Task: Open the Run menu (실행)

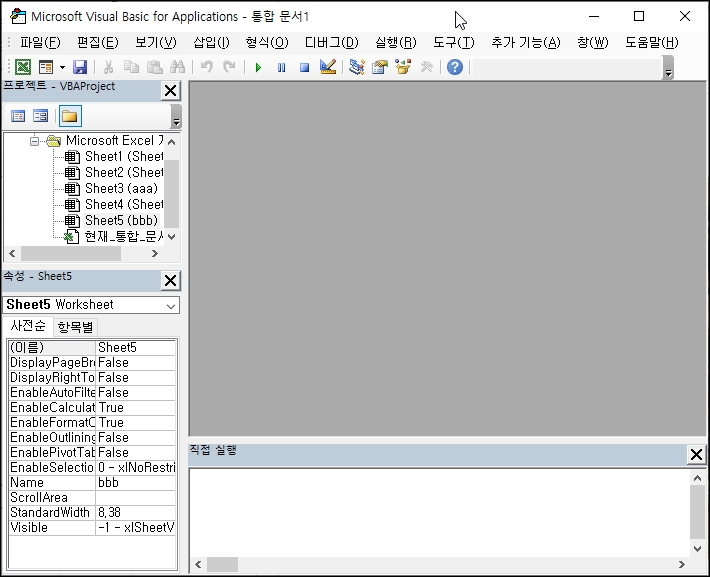Action: (395, 43)
